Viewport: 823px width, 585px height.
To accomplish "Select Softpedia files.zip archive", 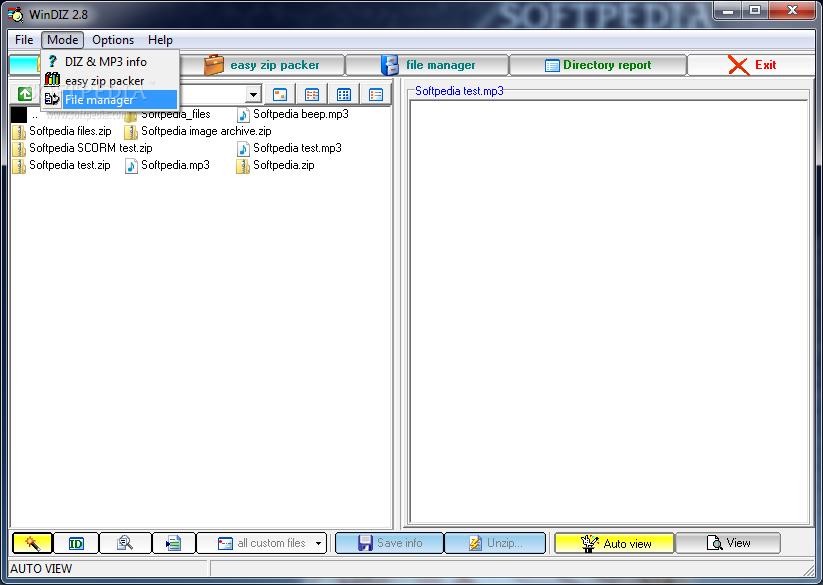I will click(x=62, y=131).
